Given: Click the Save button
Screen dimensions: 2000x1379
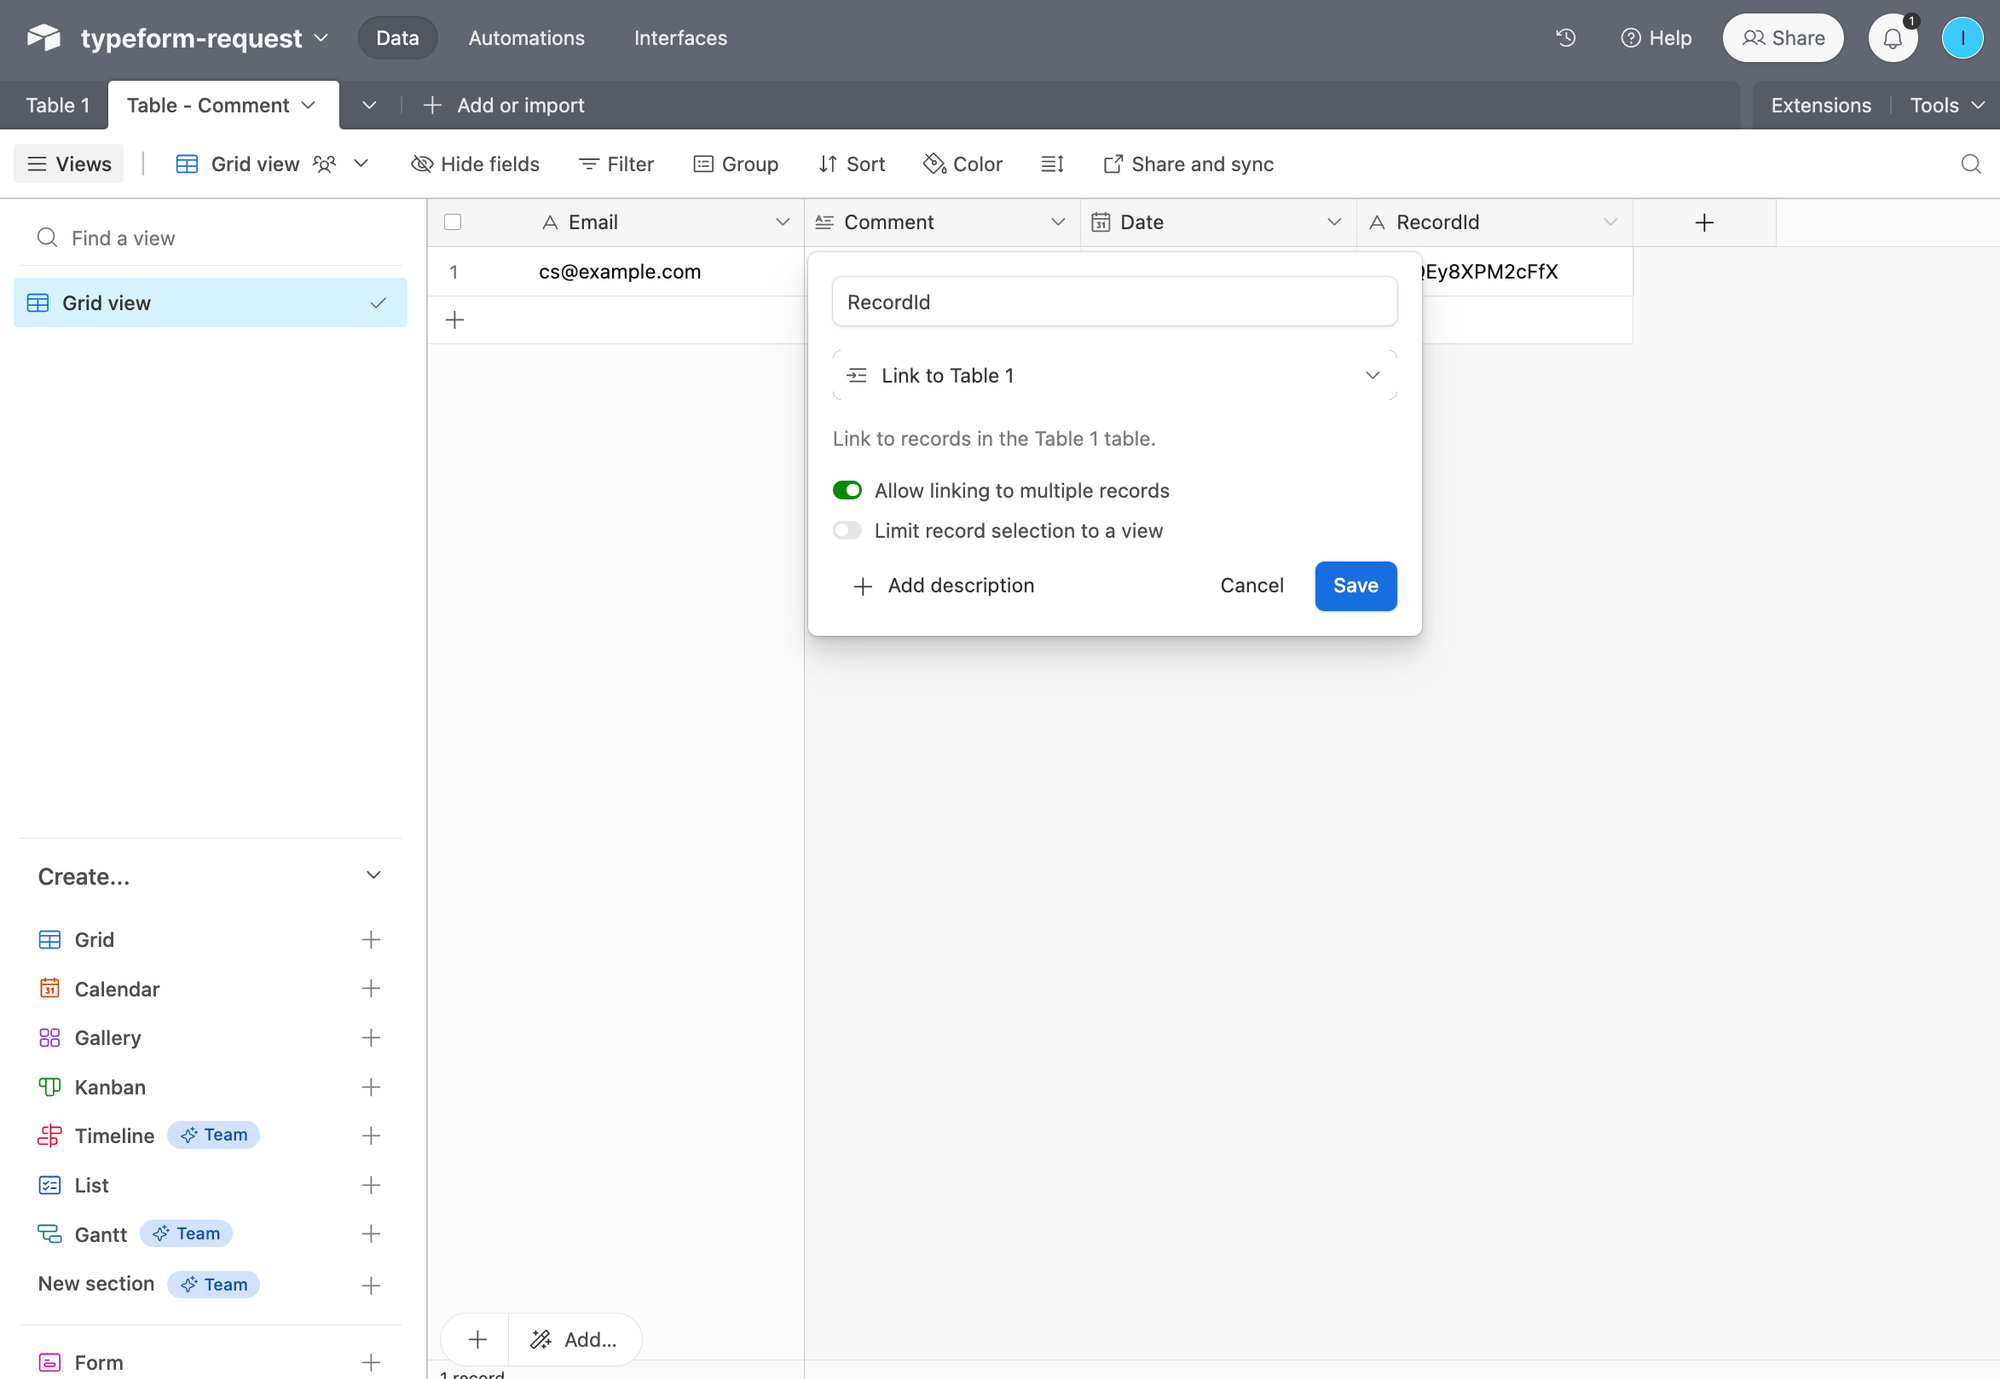Looking at the screenshot, I should click(x=1355, y=586).
